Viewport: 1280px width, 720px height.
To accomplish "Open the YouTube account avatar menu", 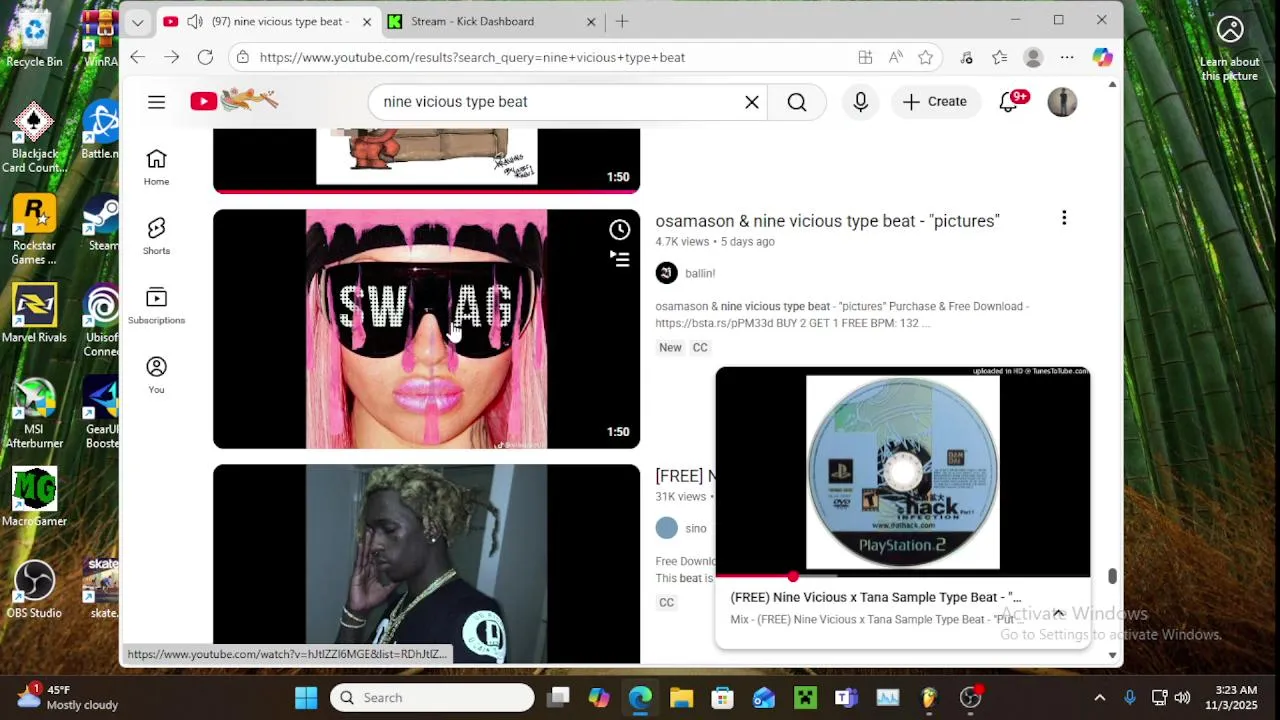I will click(1062, 101).
